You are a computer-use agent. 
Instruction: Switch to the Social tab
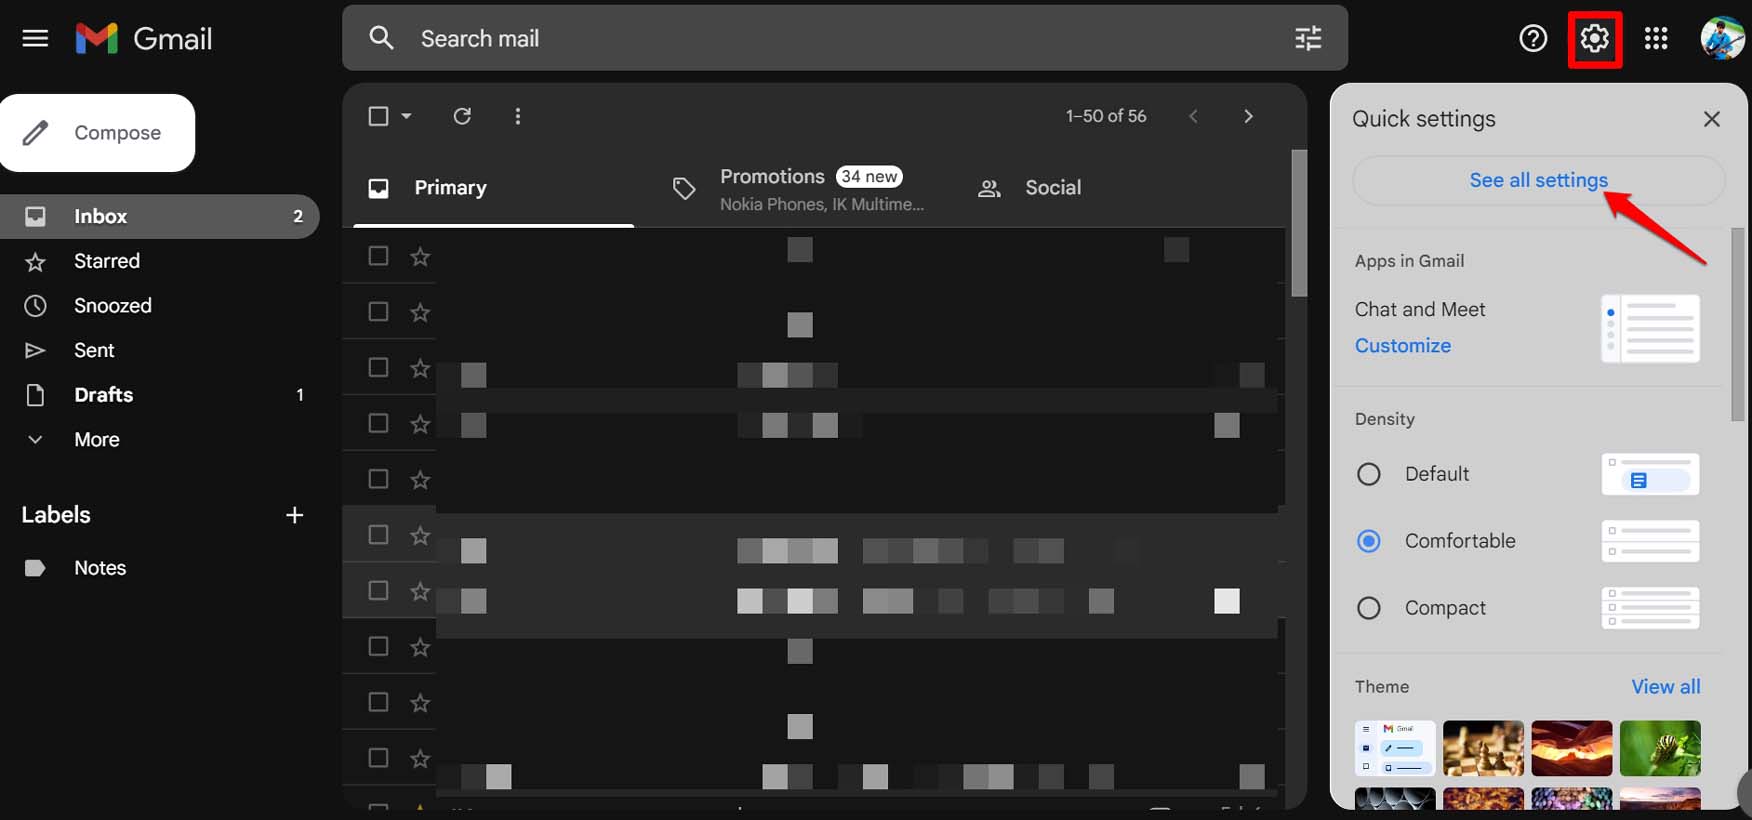coord(1053,188)
